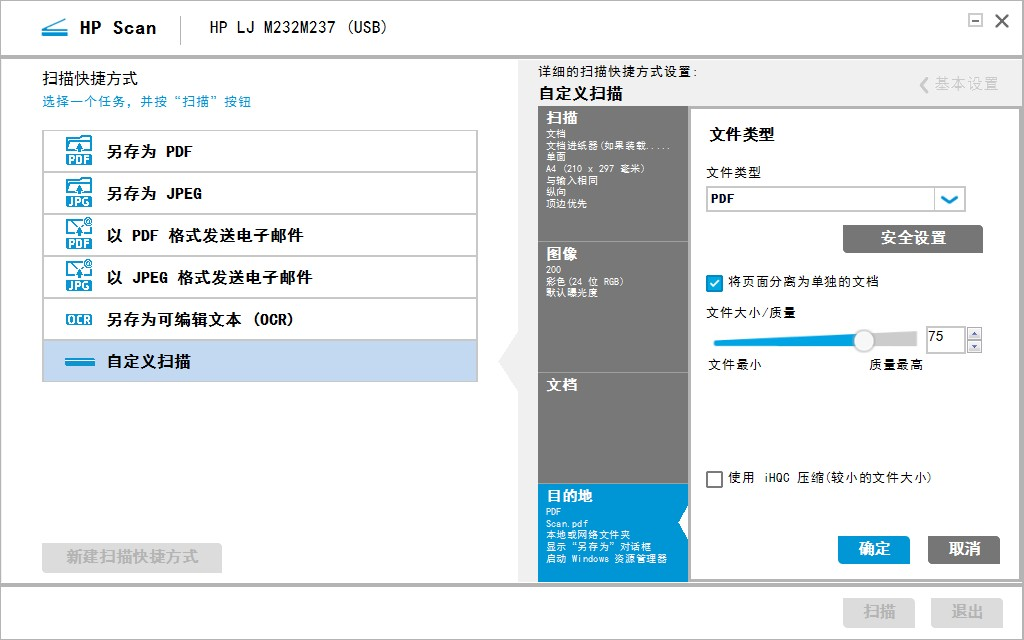Enable 使用 iHQC 压缩 checkbox
The image size is (1024, 640).
(714, 479)
